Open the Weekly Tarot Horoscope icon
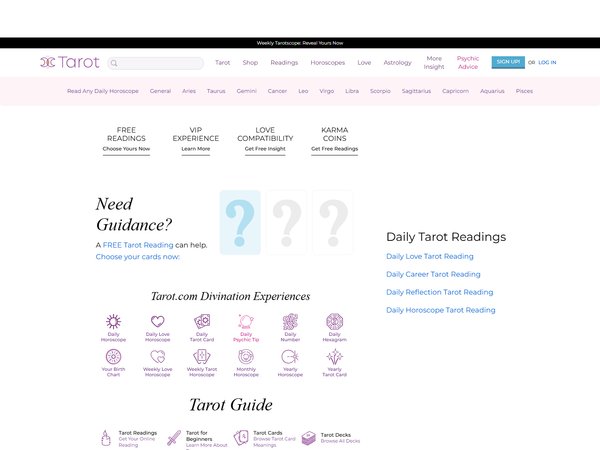Viewport: 600px width, 450px height. point(202,357)
